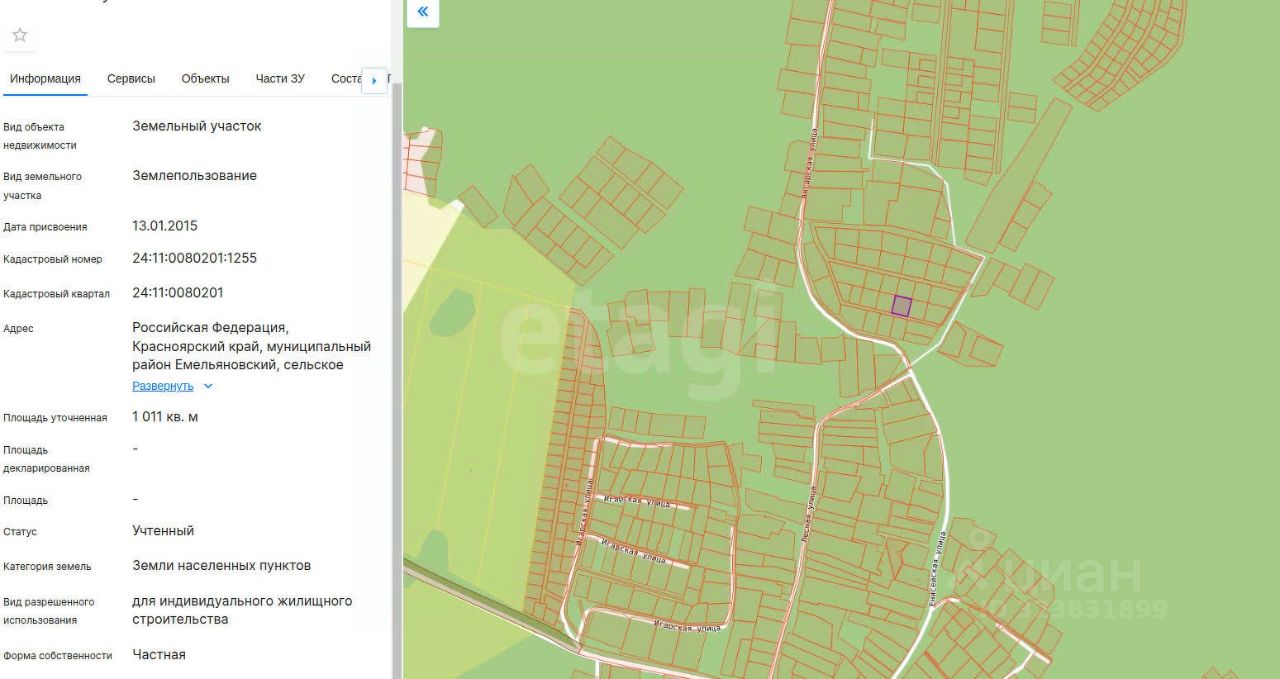Select cadastral number 24:11:0080201:1255

pyautogui.click(x=194, y=258)
